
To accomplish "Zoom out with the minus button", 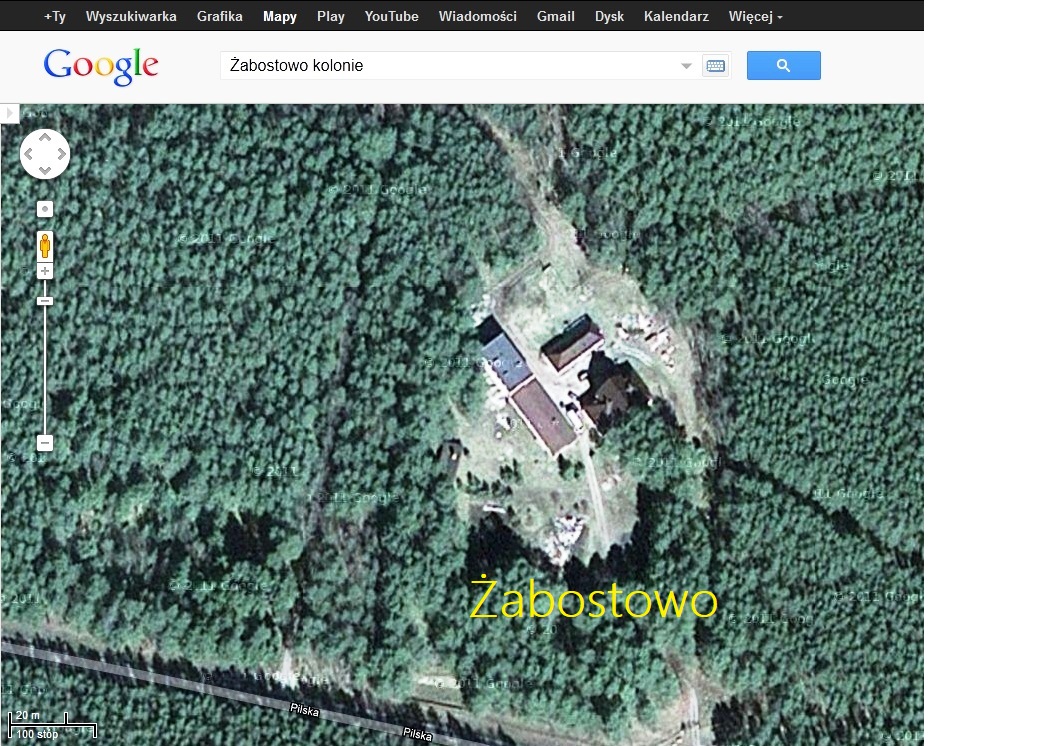I will pos(45,443).
